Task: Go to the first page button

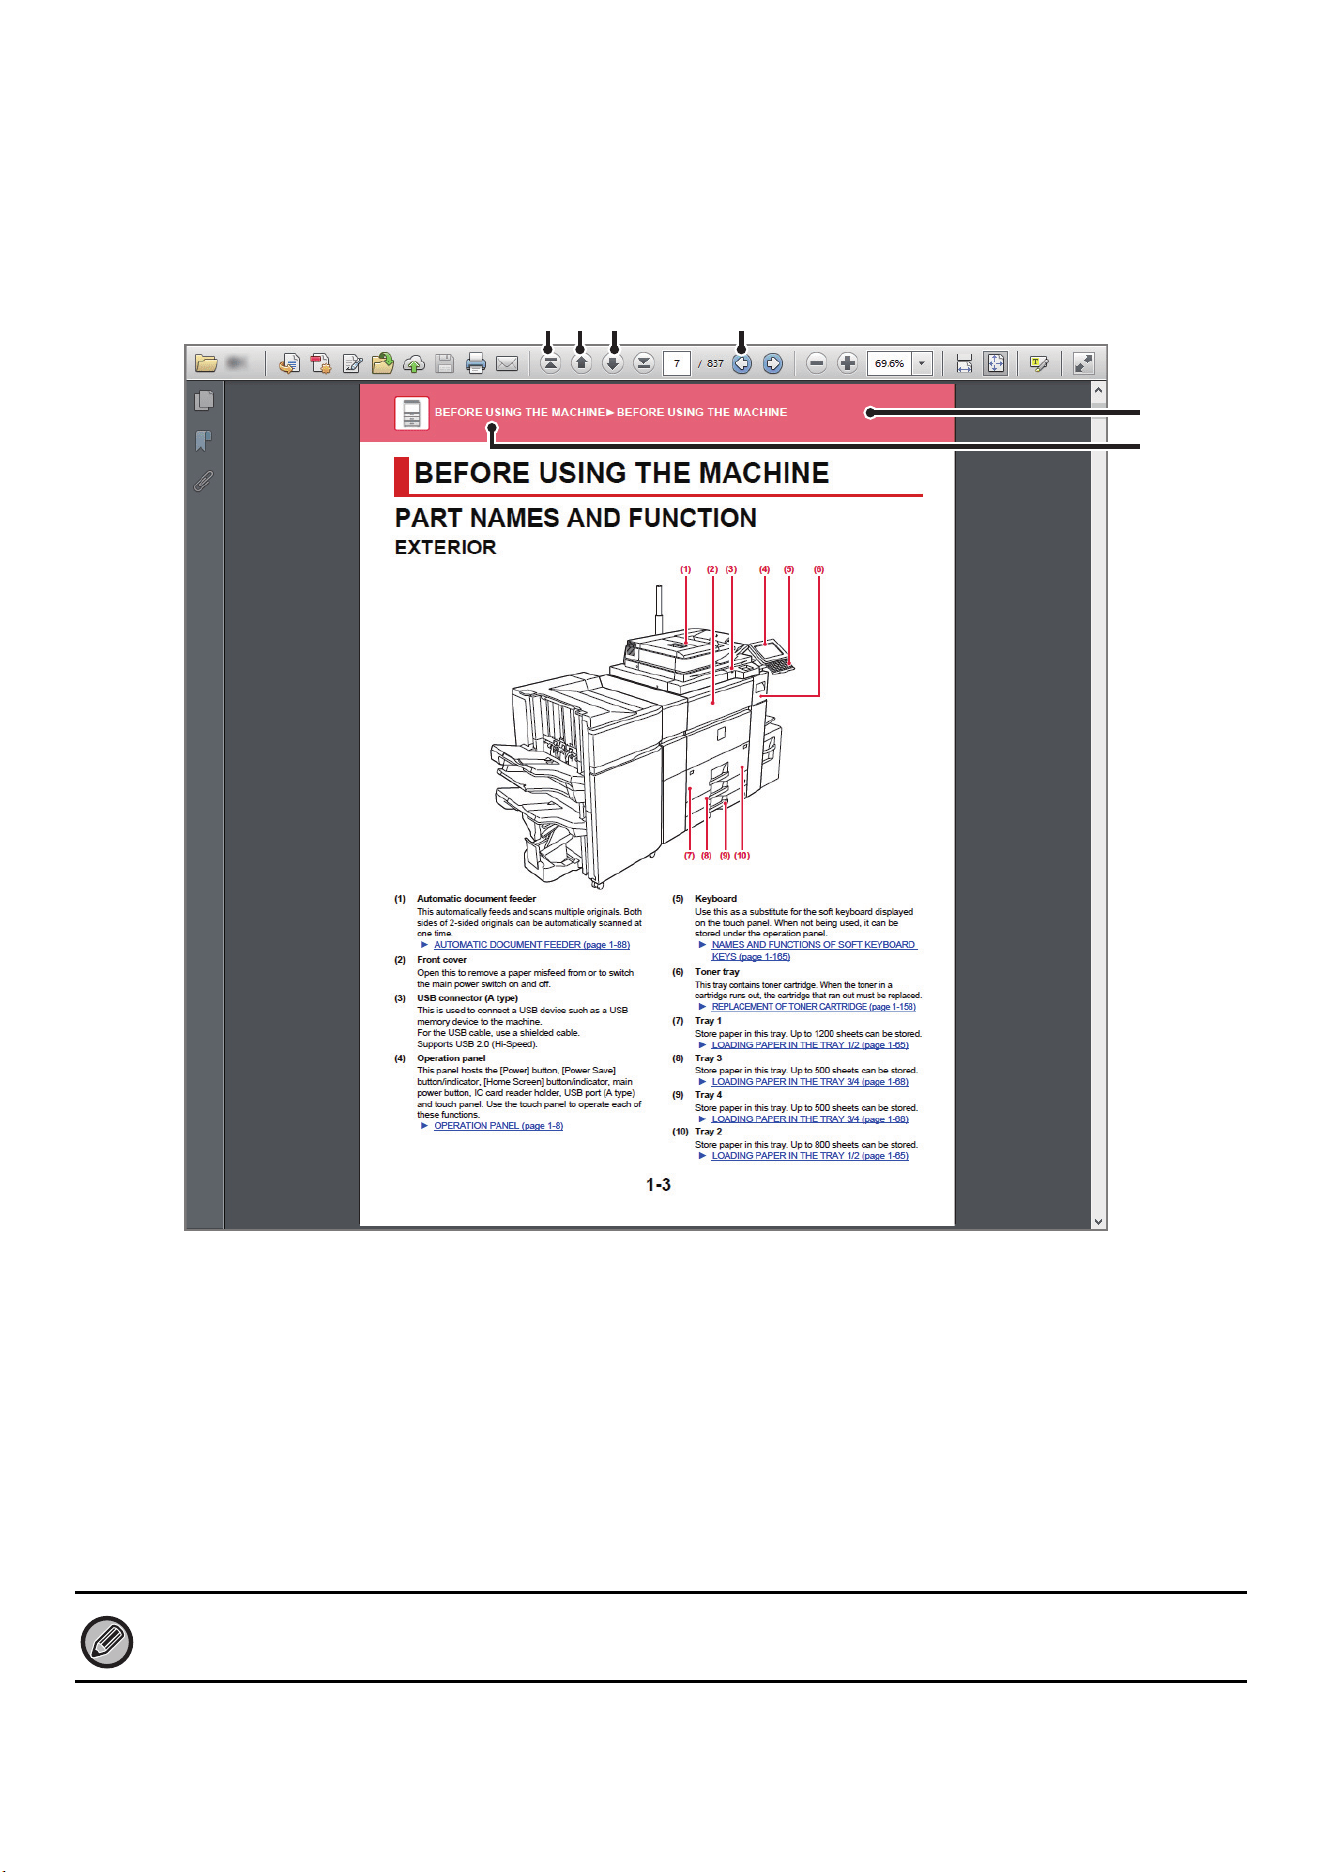Action: point(550,364)
